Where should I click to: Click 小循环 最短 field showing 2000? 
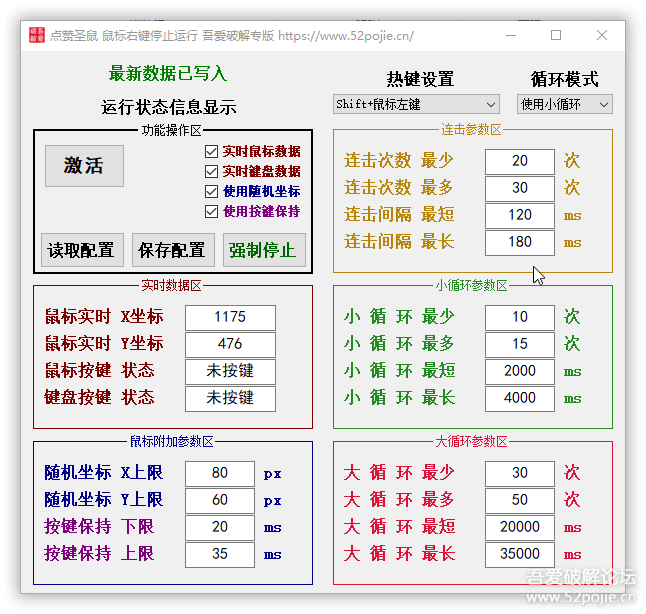(520, 371)
